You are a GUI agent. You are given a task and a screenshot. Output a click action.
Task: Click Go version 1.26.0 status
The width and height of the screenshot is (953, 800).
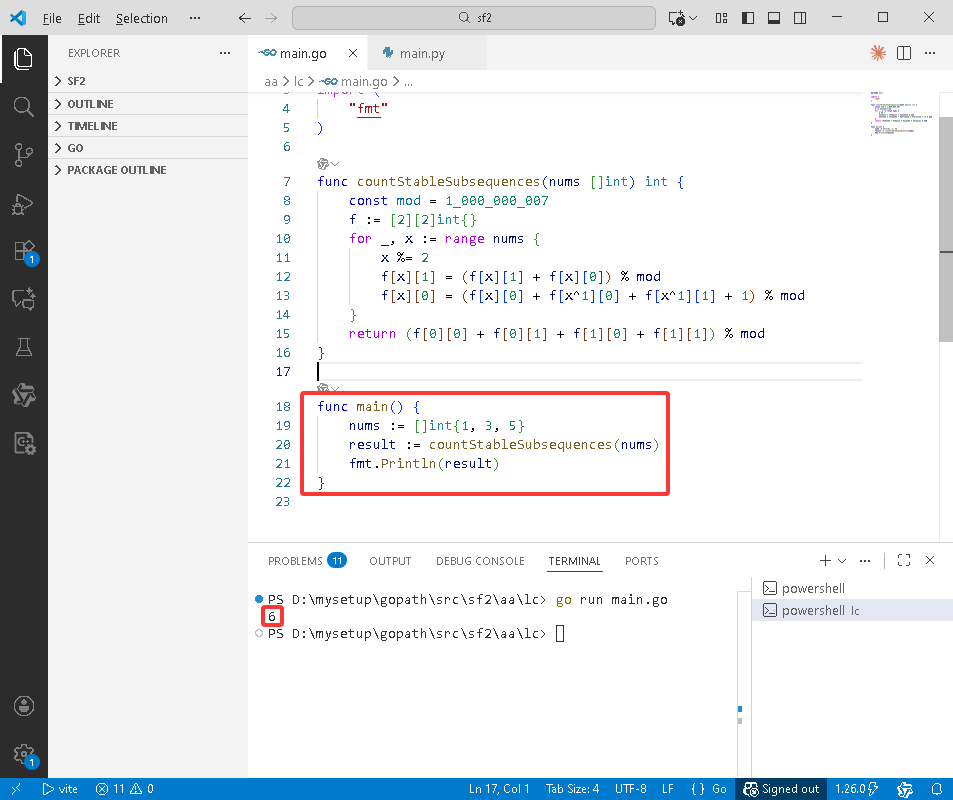coord(856,789)
